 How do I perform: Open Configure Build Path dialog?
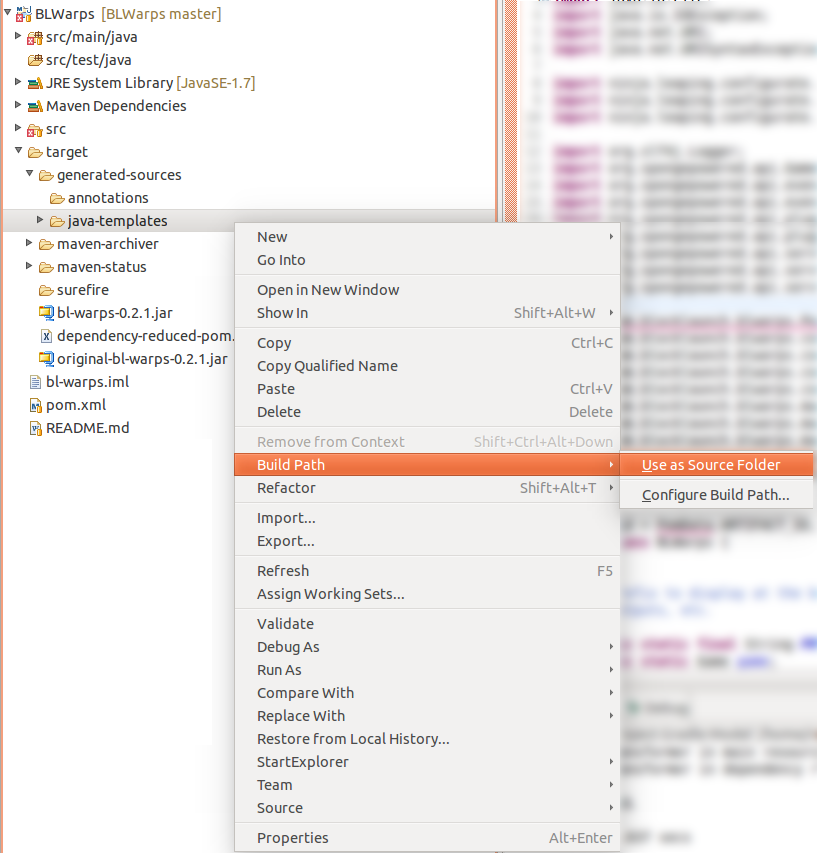pos(716,495)
